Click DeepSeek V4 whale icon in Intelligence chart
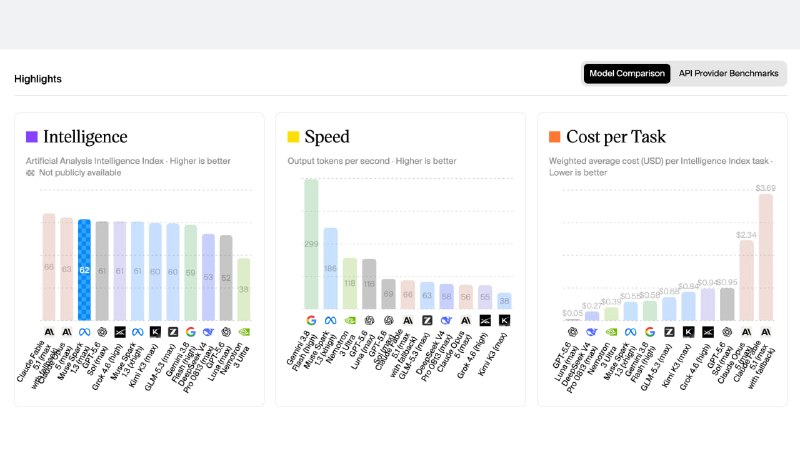 coord(208,332)
